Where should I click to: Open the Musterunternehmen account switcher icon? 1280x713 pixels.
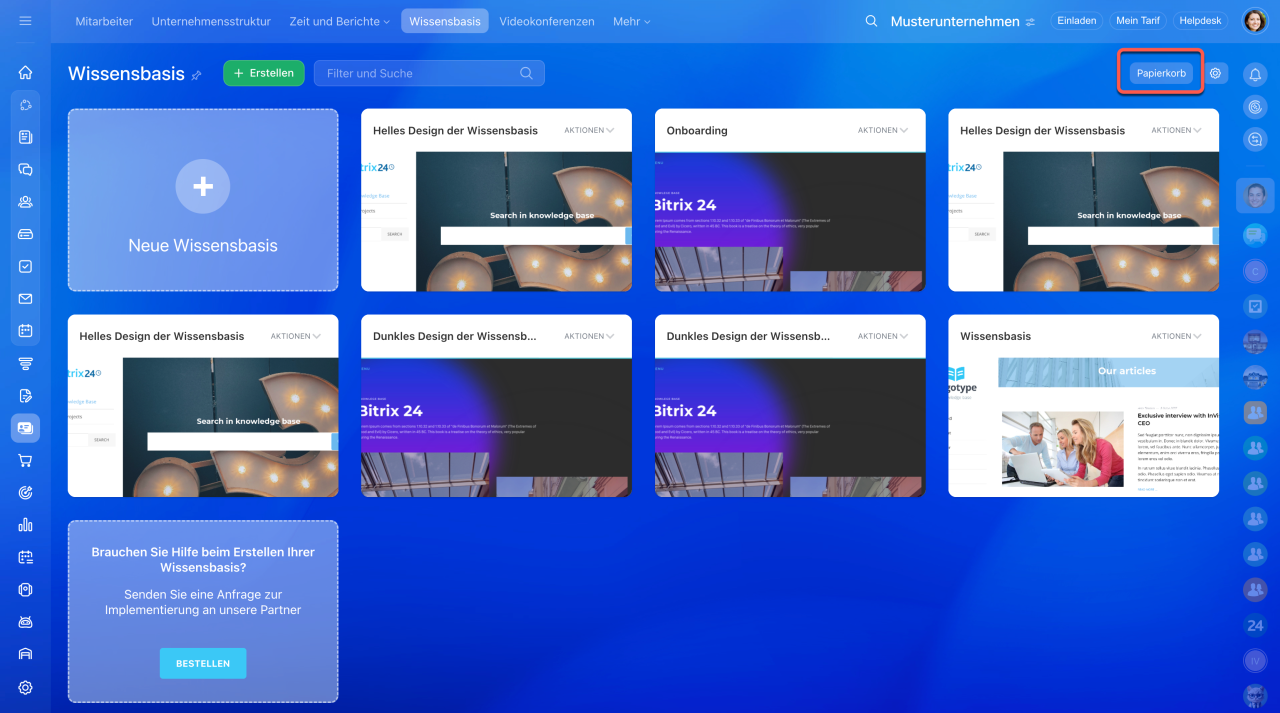[x=1030, y=22]
